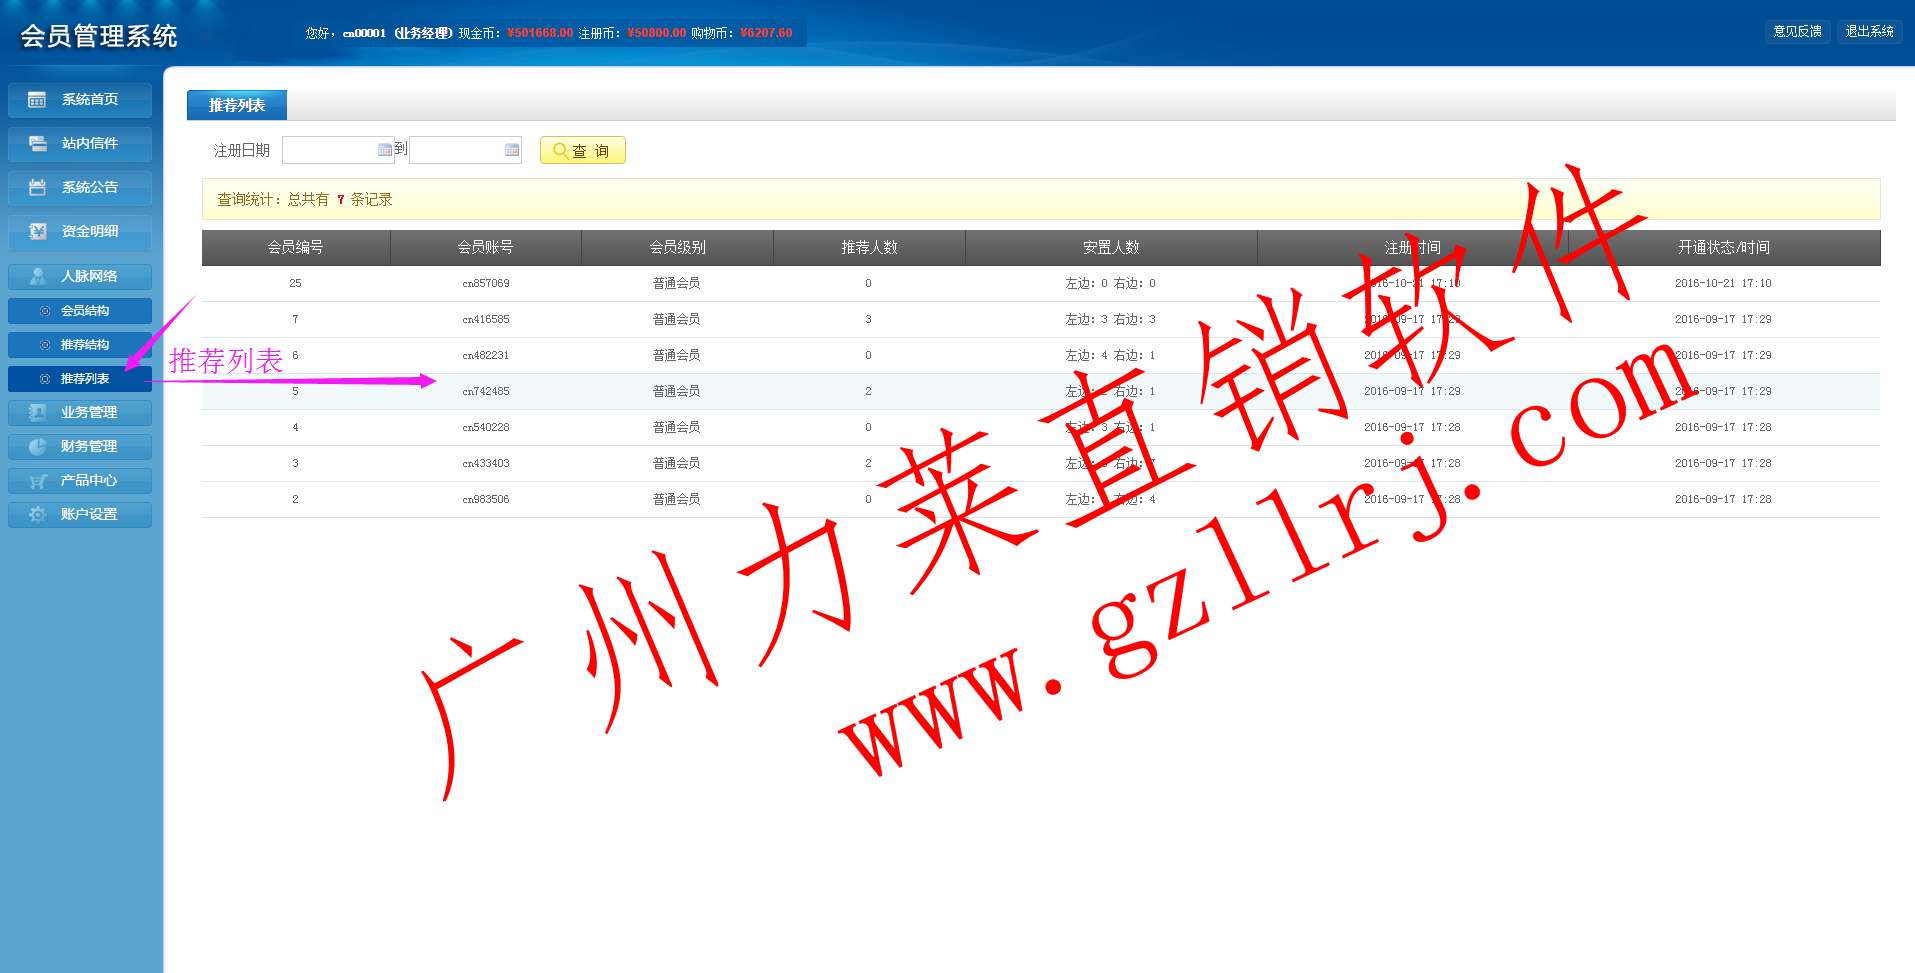Click activation time in cn540228 row
Image resolution: width=1915 pixels, height=973 pixels.
[x=1723, y=428]
